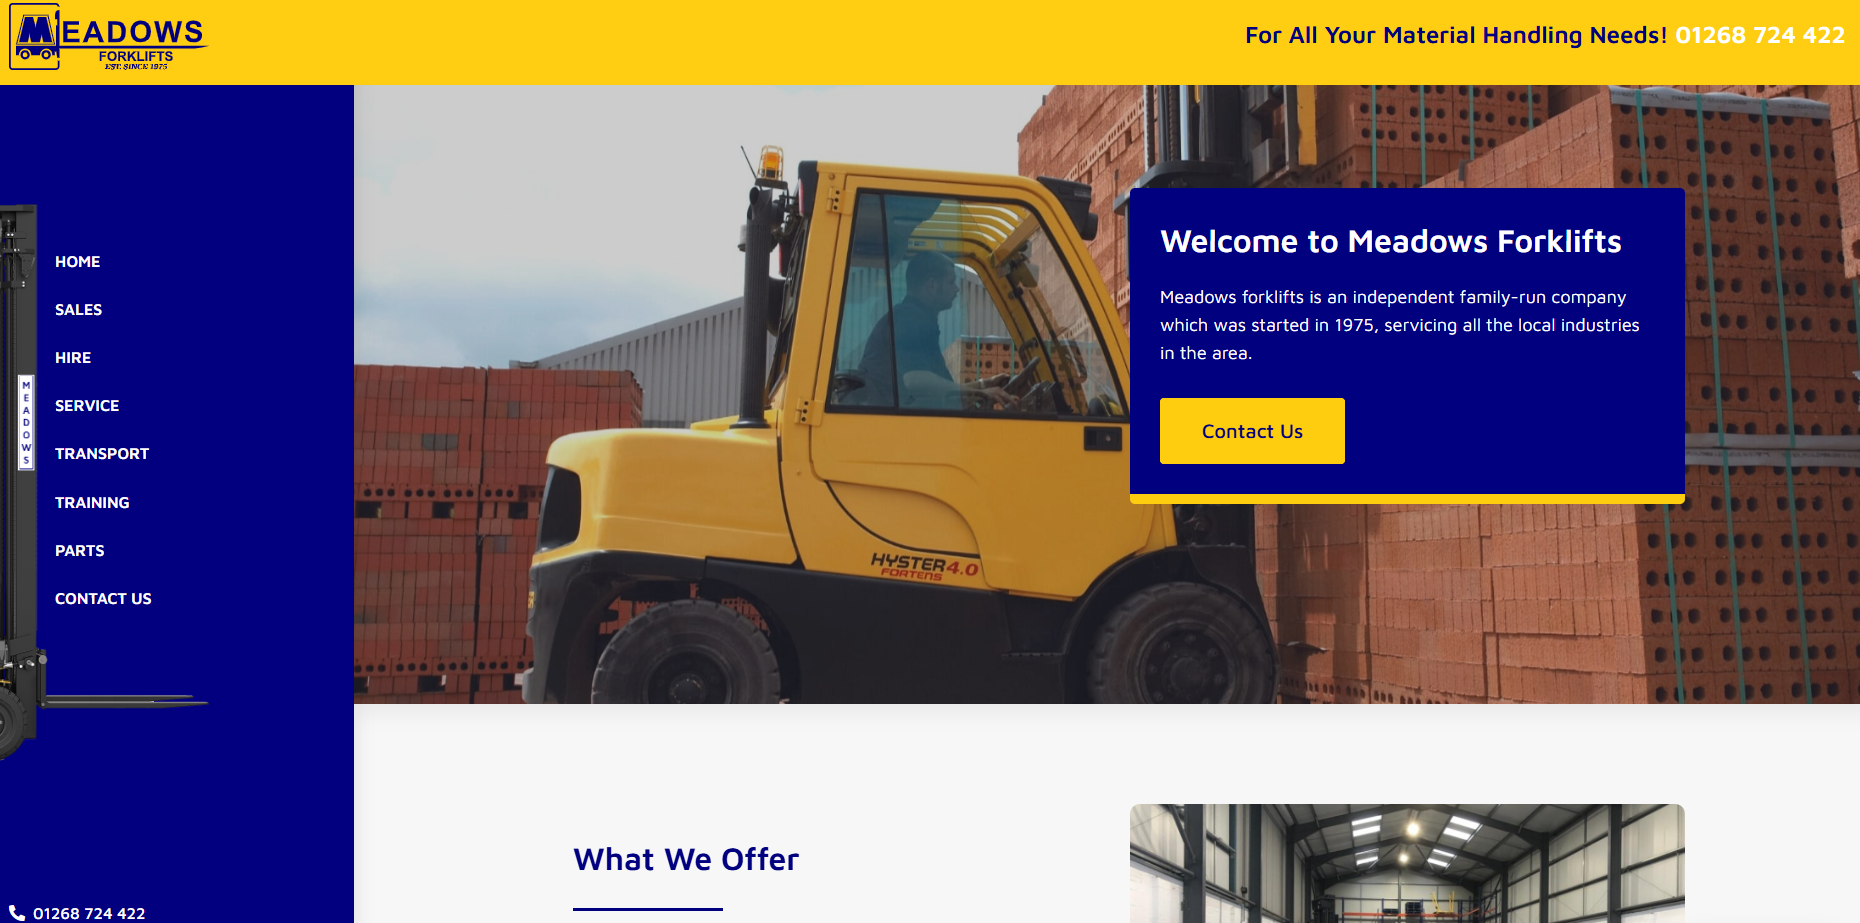Go to the Sales page
Viewport: 1860px width, 923px height.
point(78,310)
